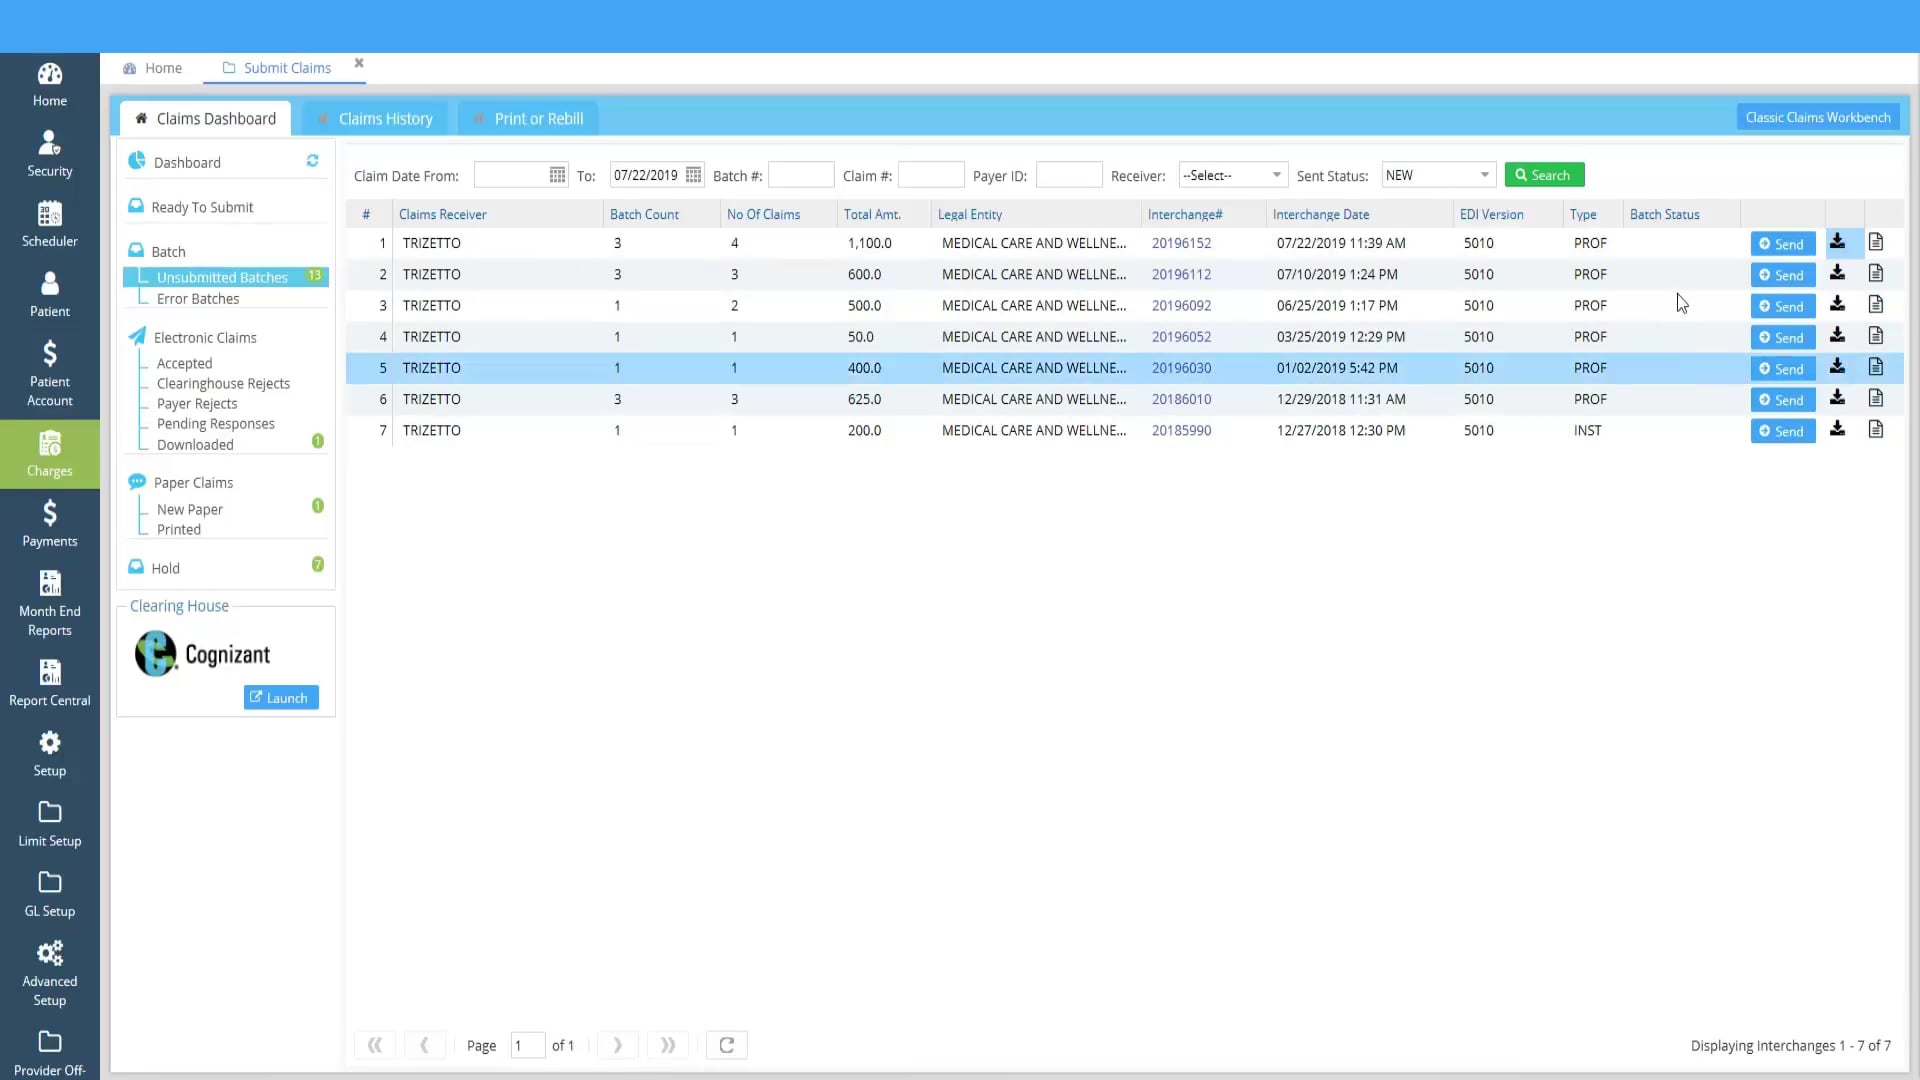The width and height of the screenshot is (1920, 1080).
Task: Open the document view for interchange 20185990
Action: [x=1876, y=429]
